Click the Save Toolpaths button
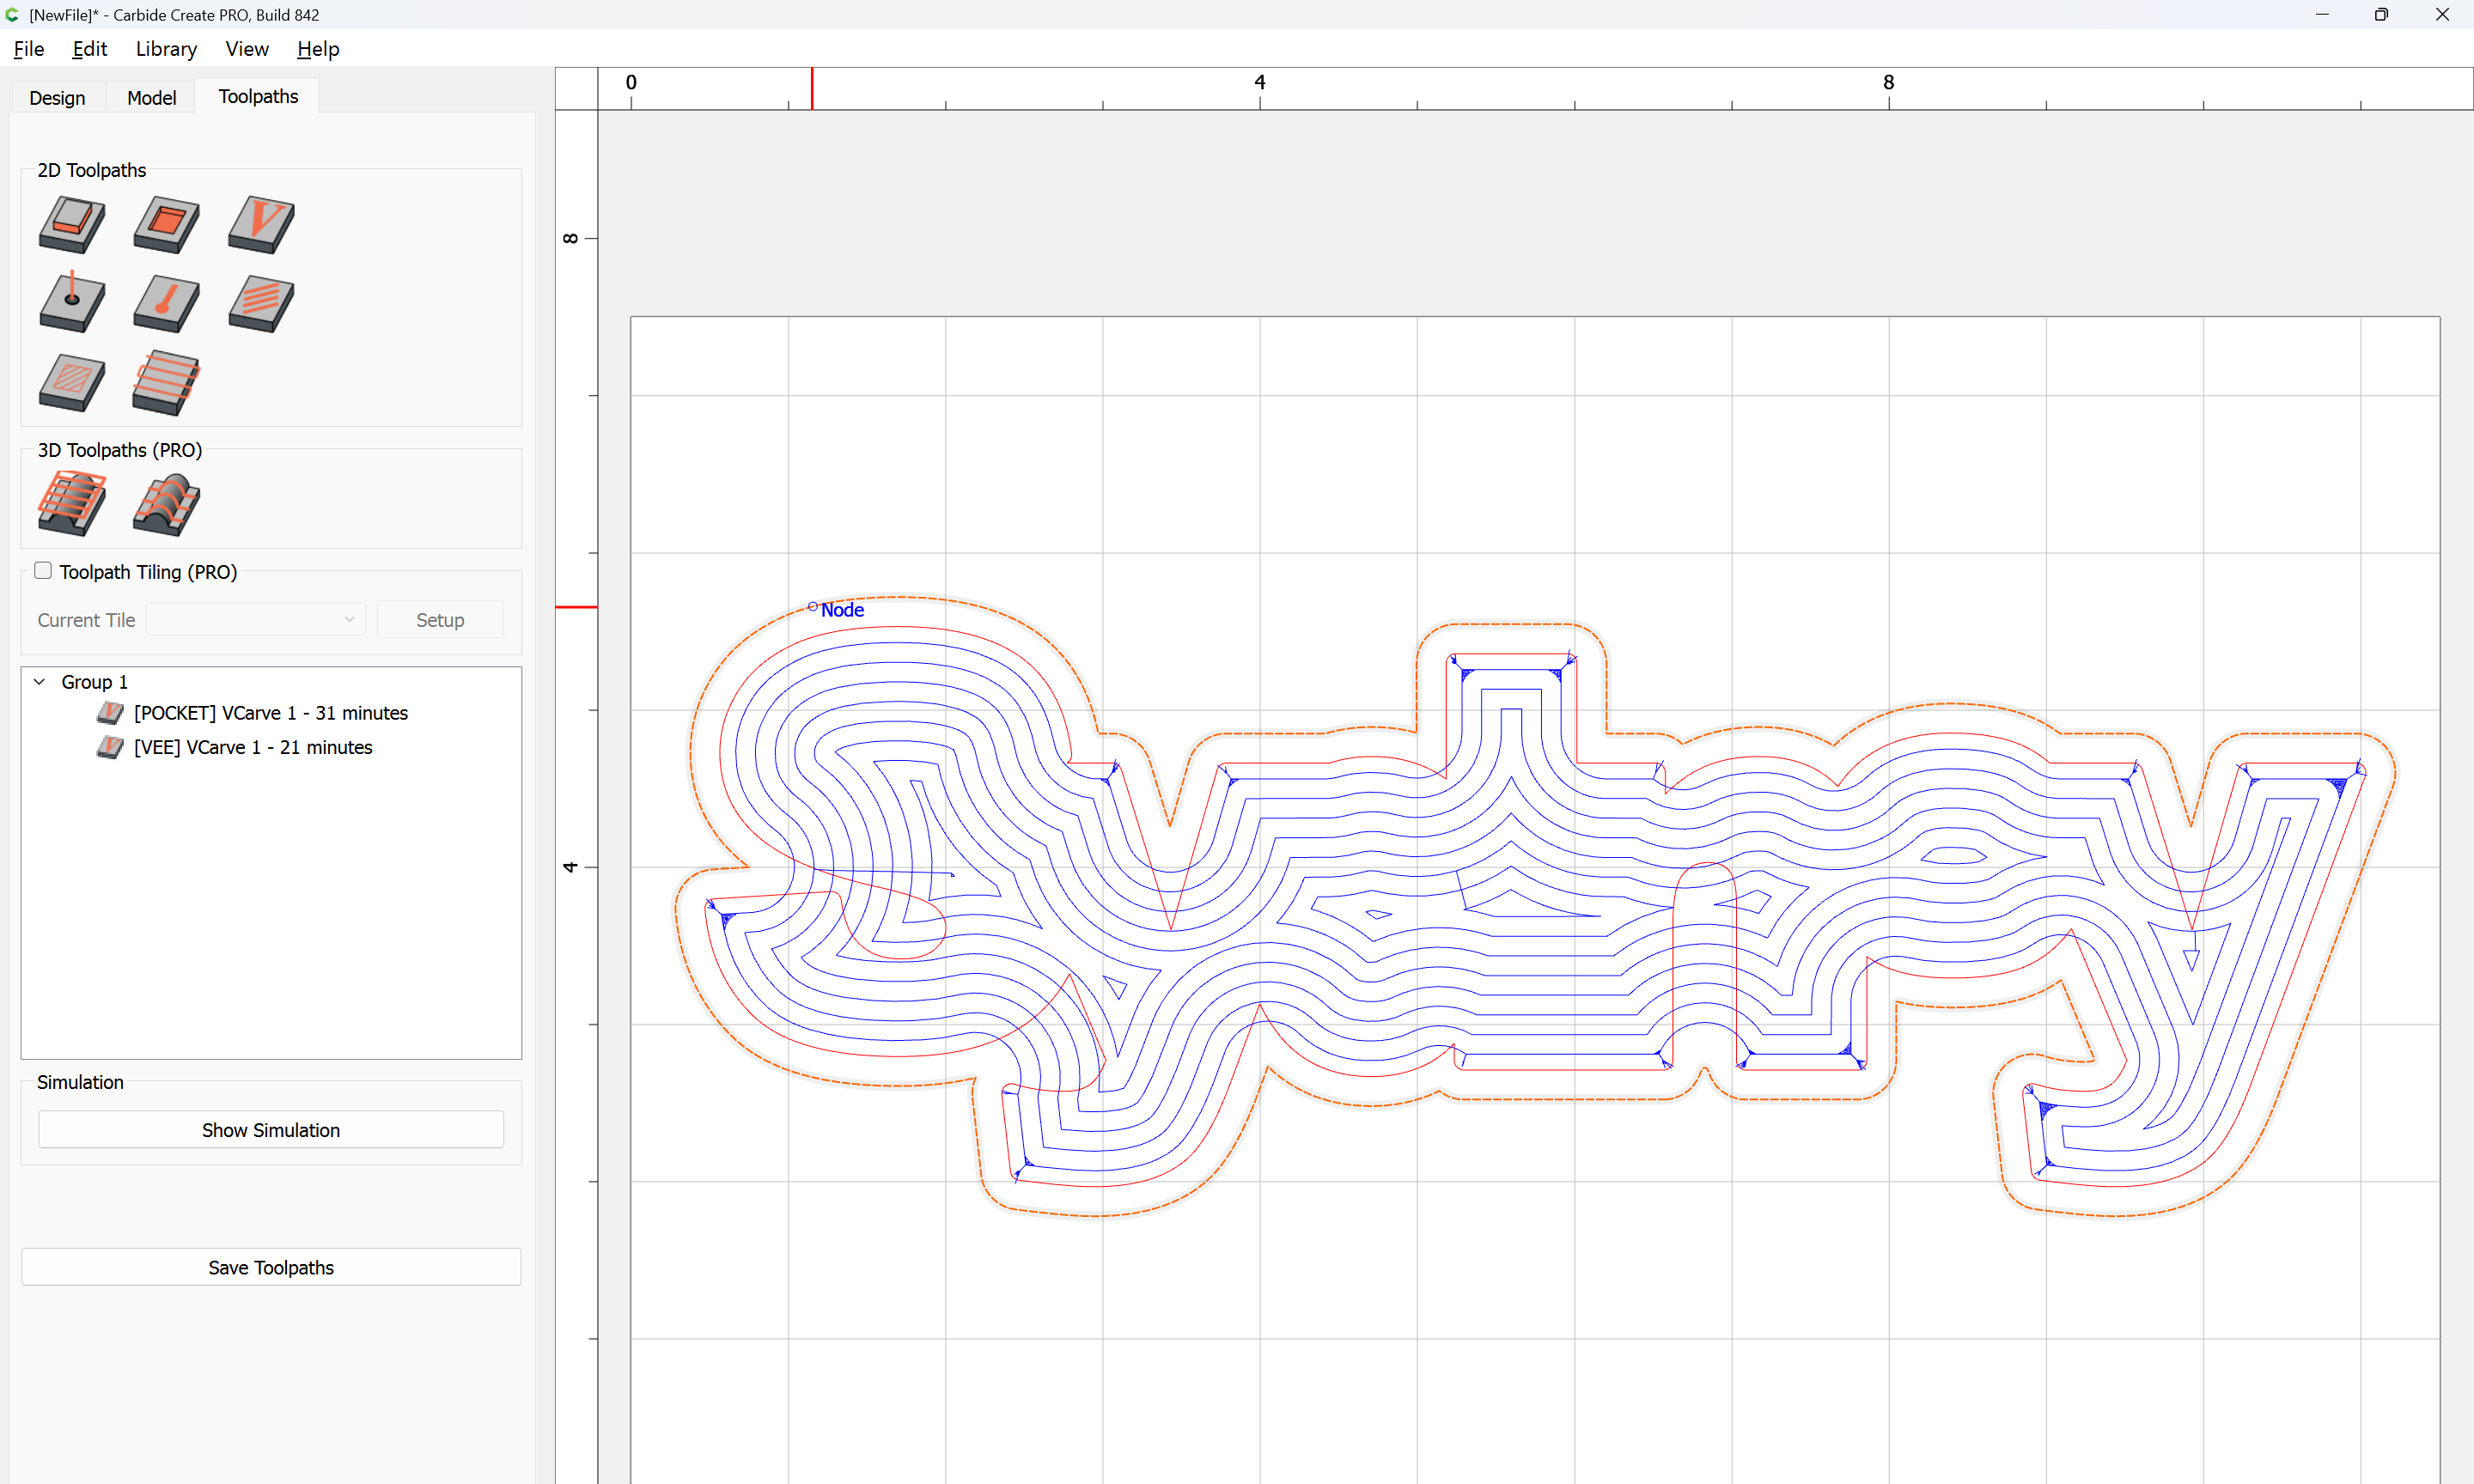This screenshot has width=2474, height=1484. tap(271, 1267)
